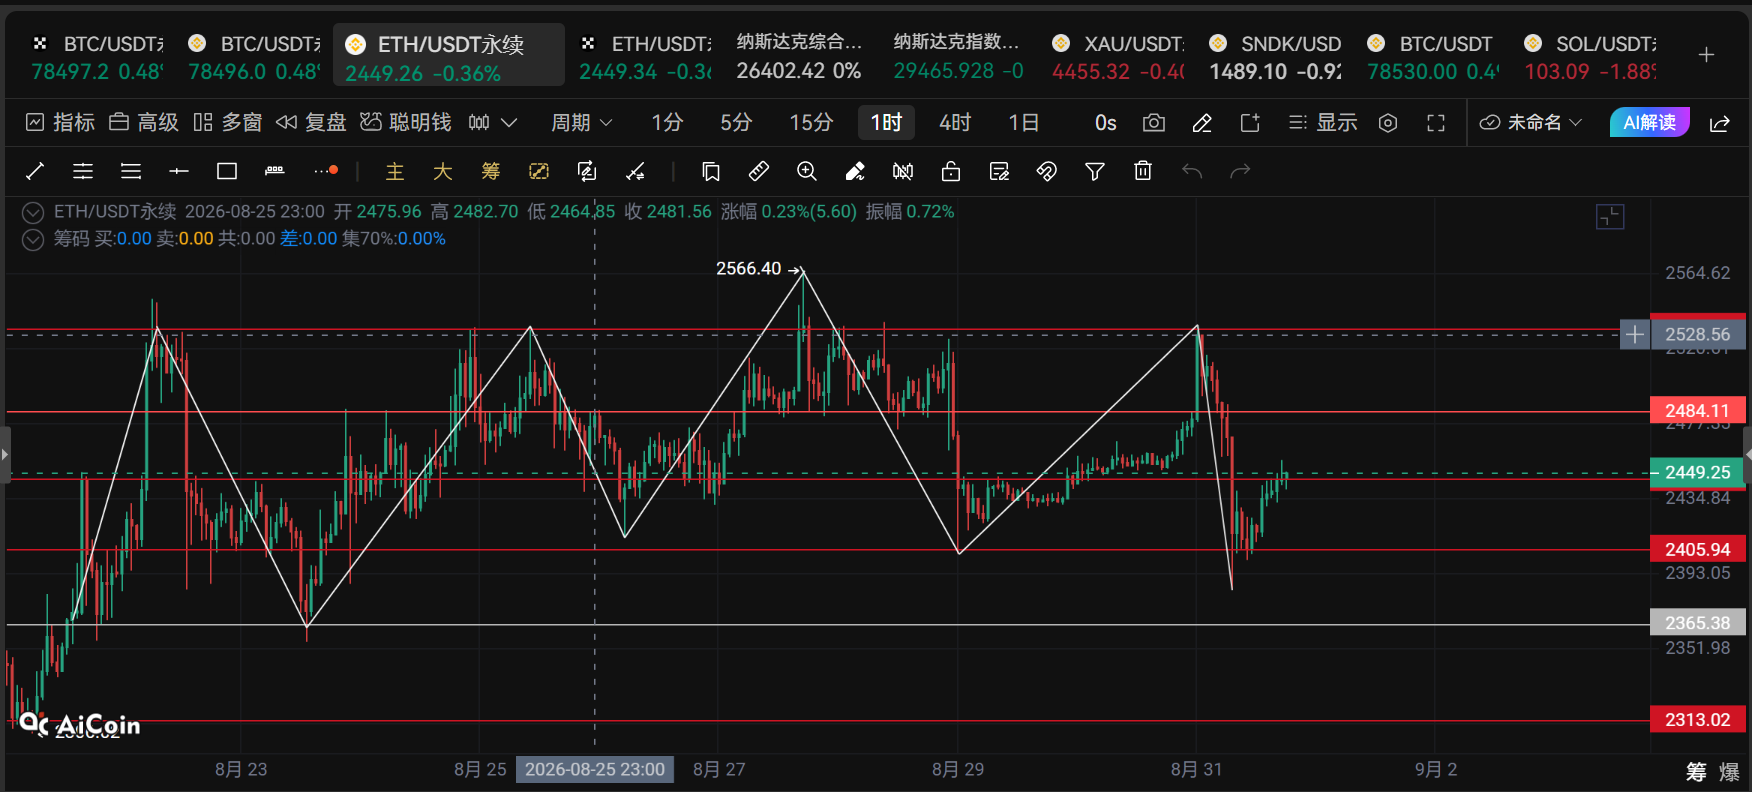Open the 未命名 layout dropdown
Viewport: 1752px width, 792px height.
1531,123
